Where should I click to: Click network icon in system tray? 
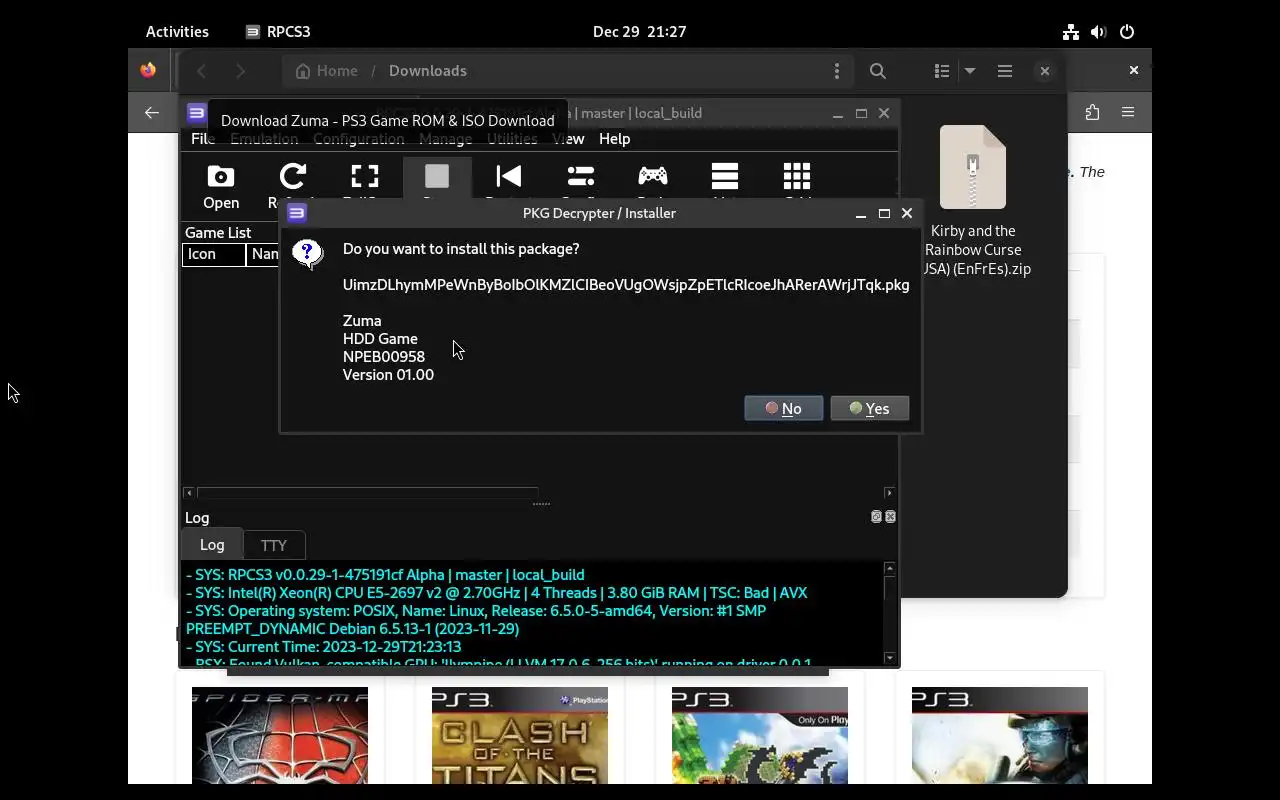(x=1071, y=32)
